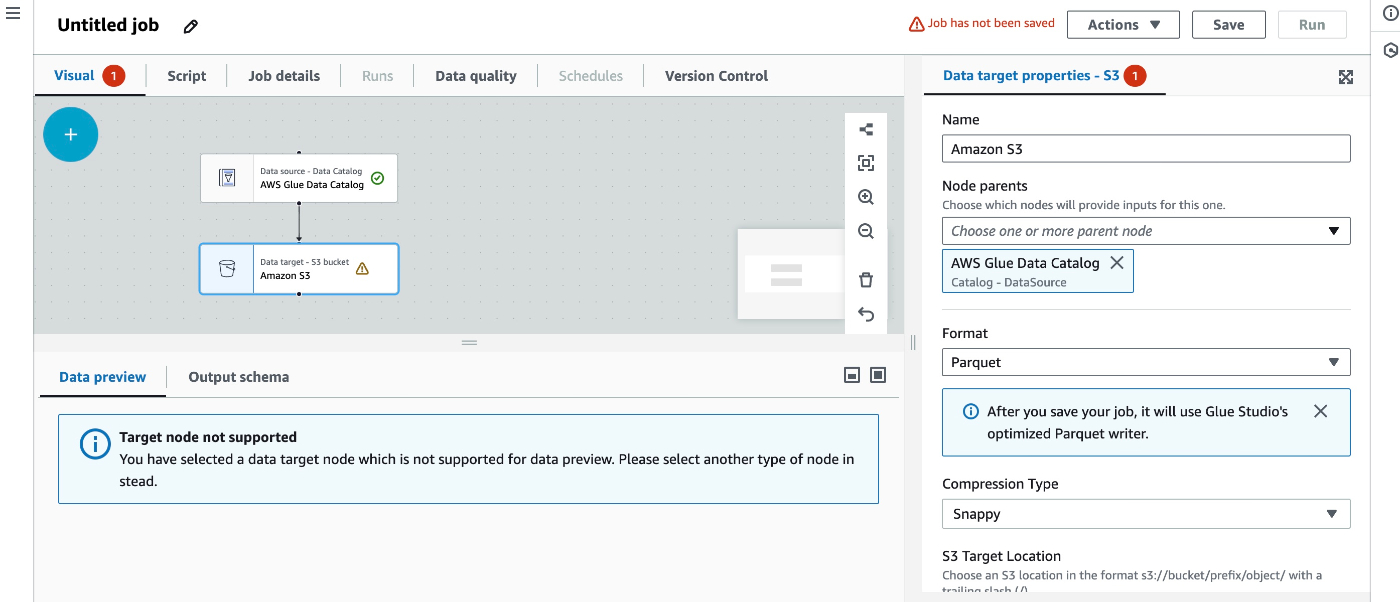This screenshot has height=602, width=1400.
Task: Add a node with the plus button
Action: click(71, 134)
